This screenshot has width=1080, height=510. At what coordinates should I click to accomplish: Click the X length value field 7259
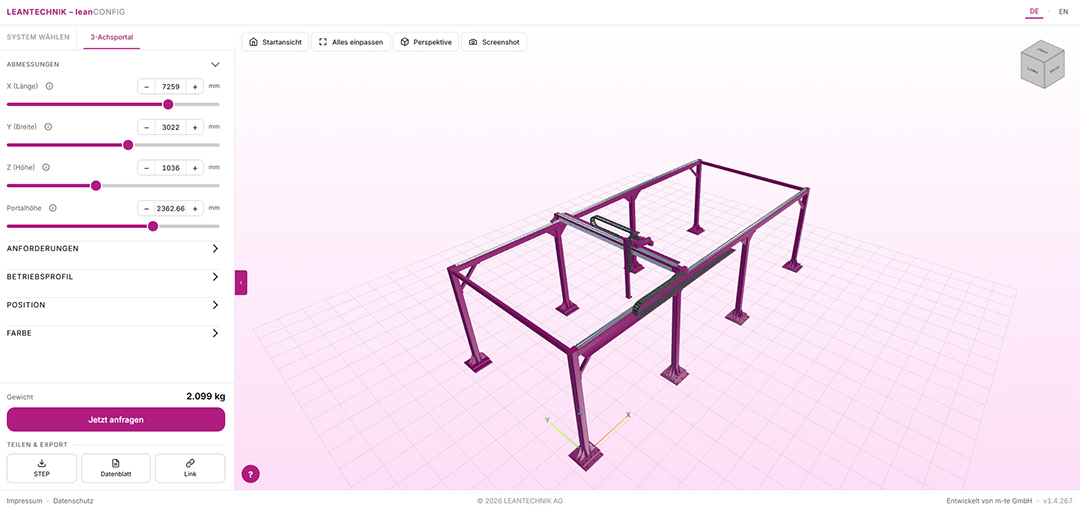(x=171, y=87)
